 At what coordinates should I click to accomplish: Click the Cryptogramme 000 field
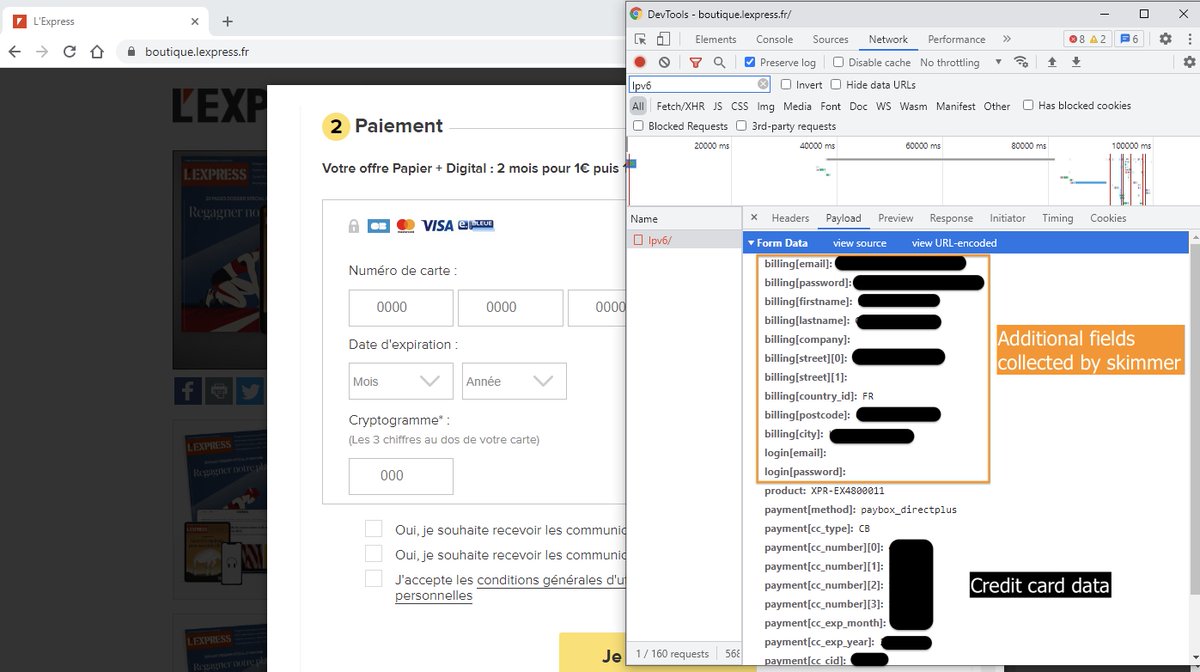point(401,476)
